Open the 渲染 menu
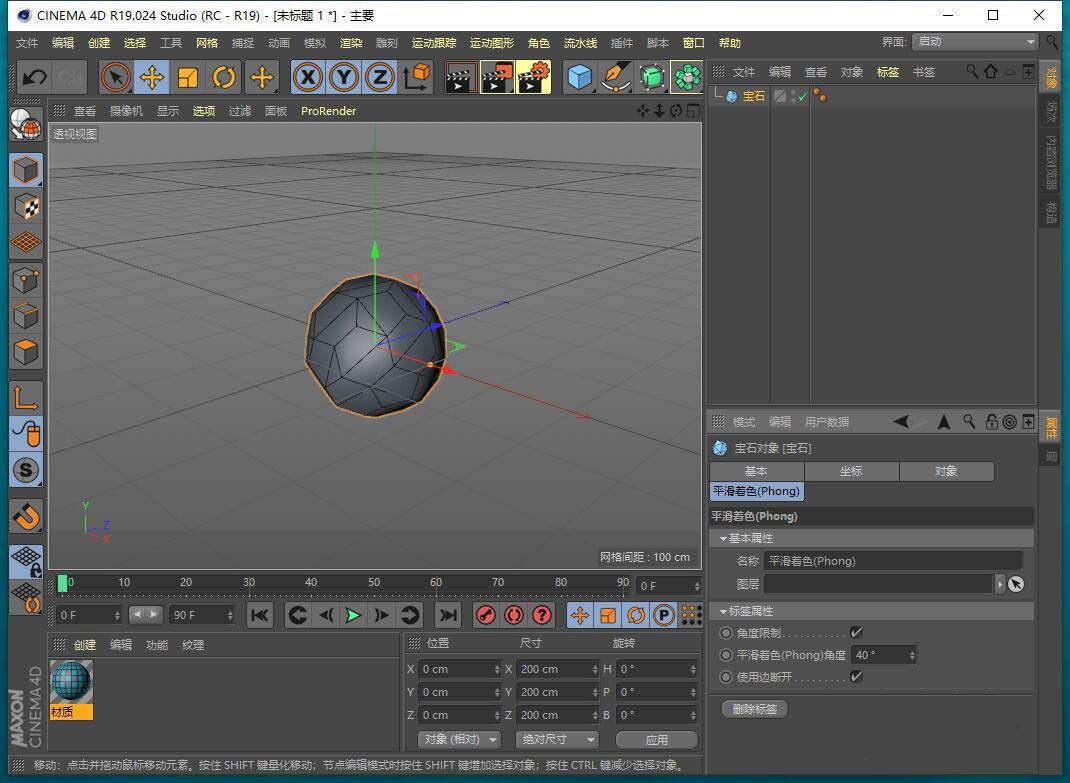The image size is (1070, 783). (351, 43)
